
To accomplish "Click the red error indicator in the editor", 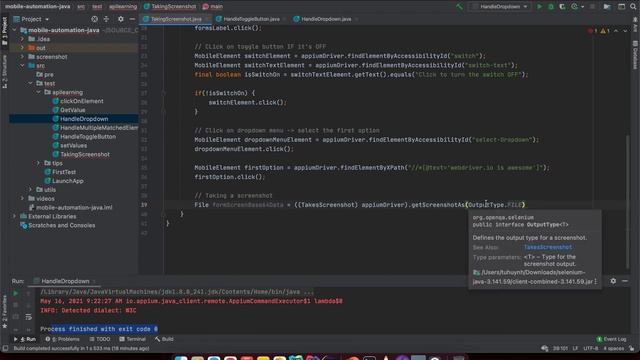I will pos(593,31).
